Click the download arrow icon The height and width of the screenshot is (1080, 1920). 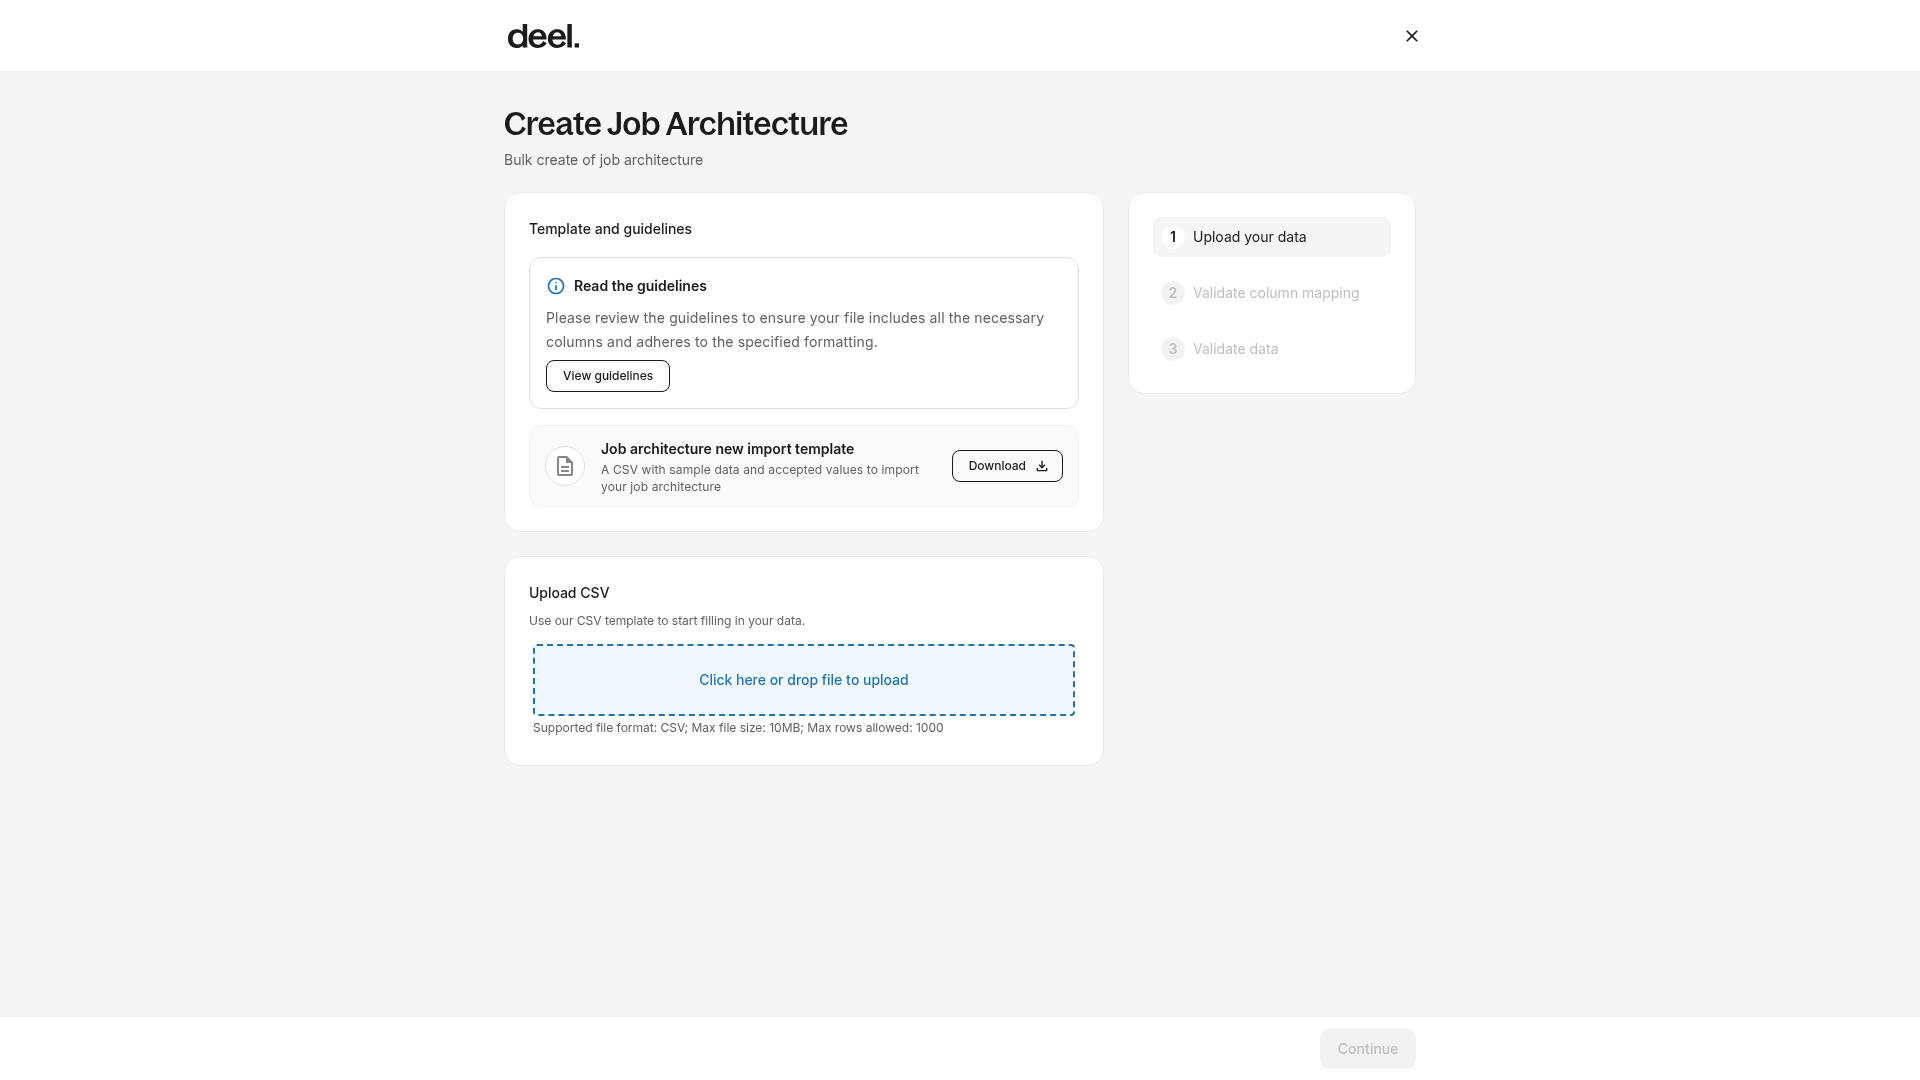click(1041, 466)
